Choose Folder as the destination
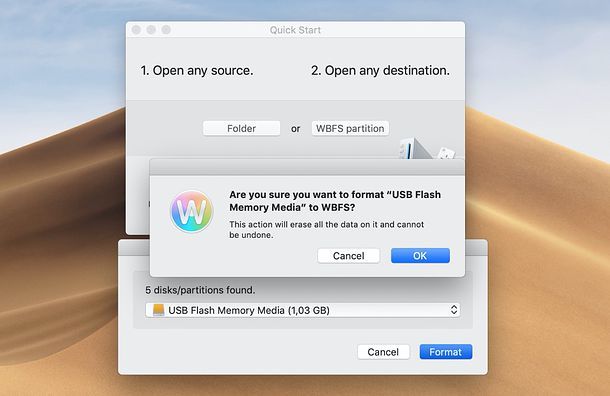 coord(241,128)
